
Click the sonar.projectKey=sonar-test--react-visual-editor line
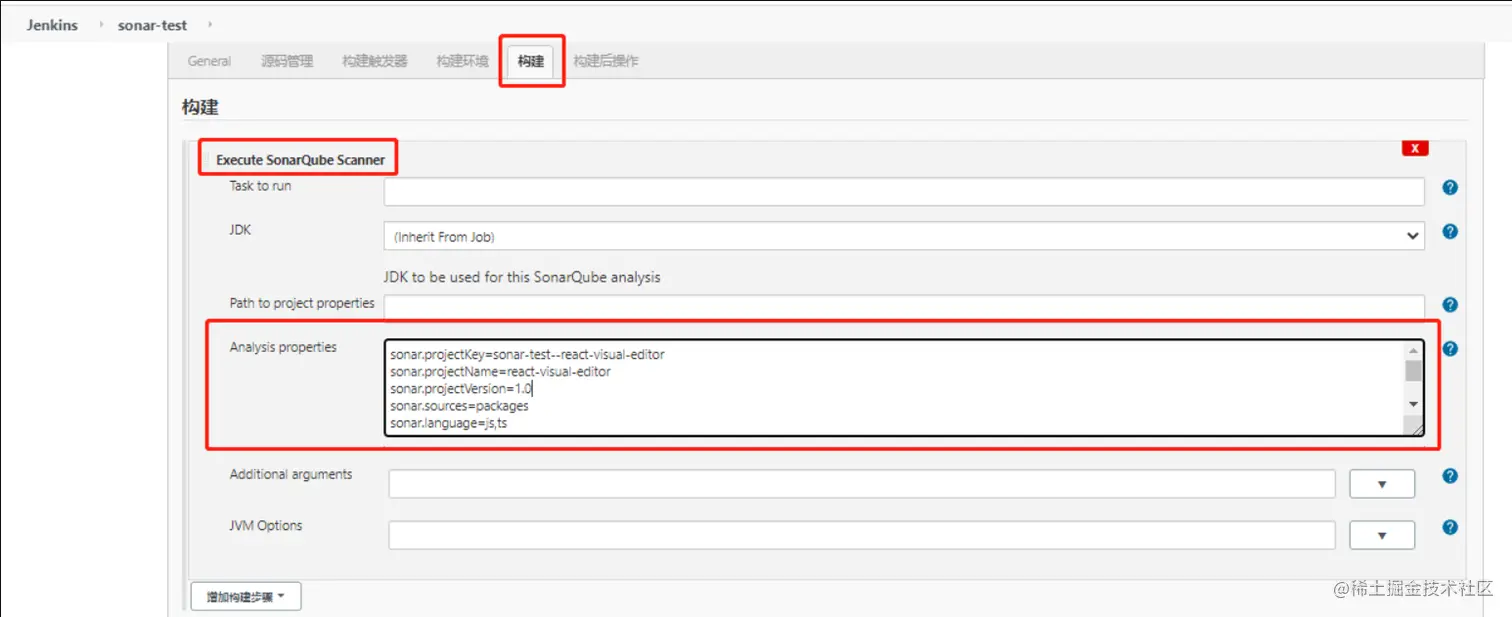[527, 354]
